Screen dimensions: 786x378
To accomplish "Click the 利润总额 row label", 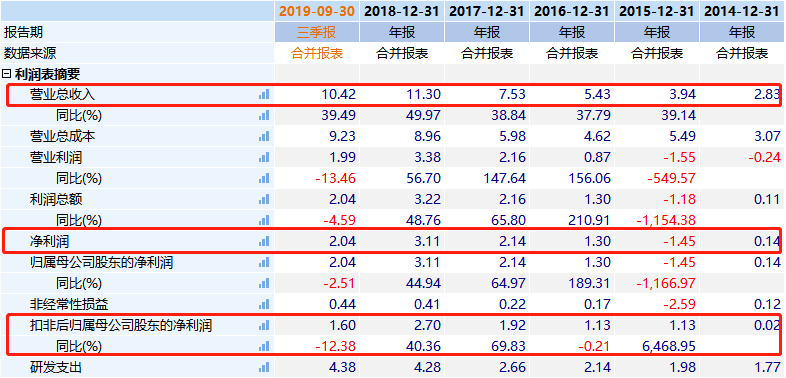I will pyautogui.click(x=56, y=199).
